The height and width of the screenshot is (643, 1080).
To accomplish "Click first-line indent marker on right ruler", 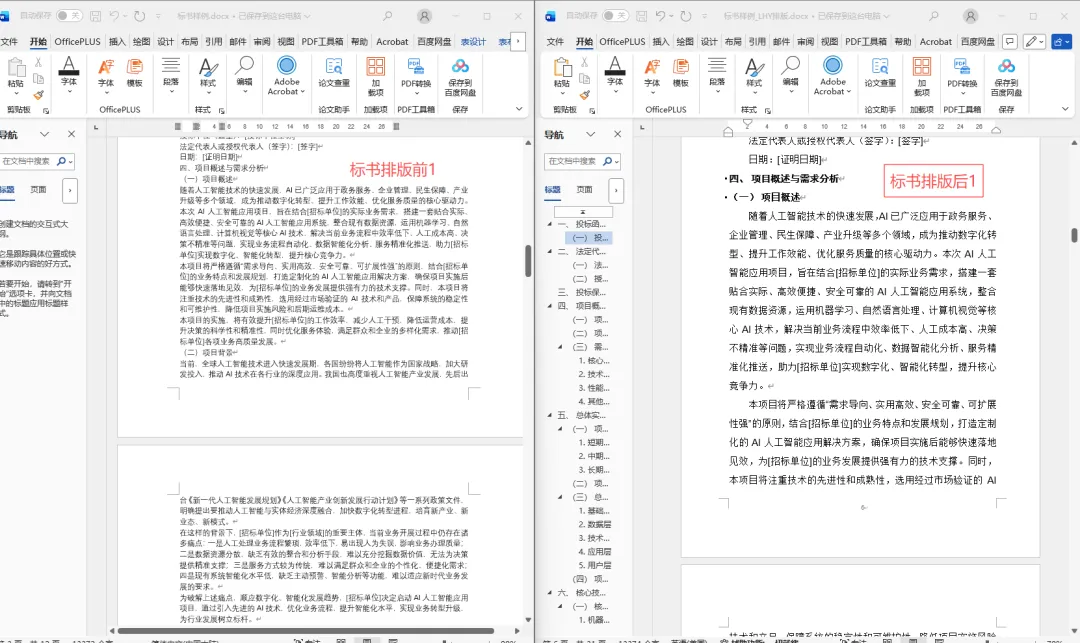I will (747, 123).
